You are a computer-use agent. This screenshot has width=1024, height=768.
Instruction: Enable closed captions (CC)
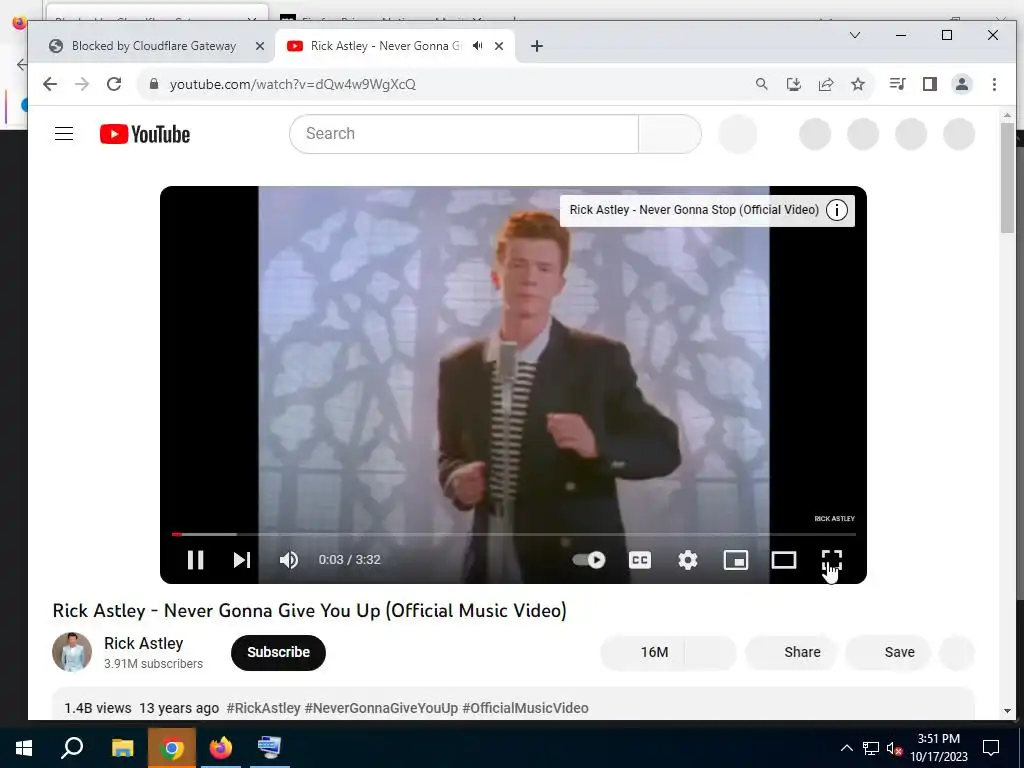pos(640,560)
